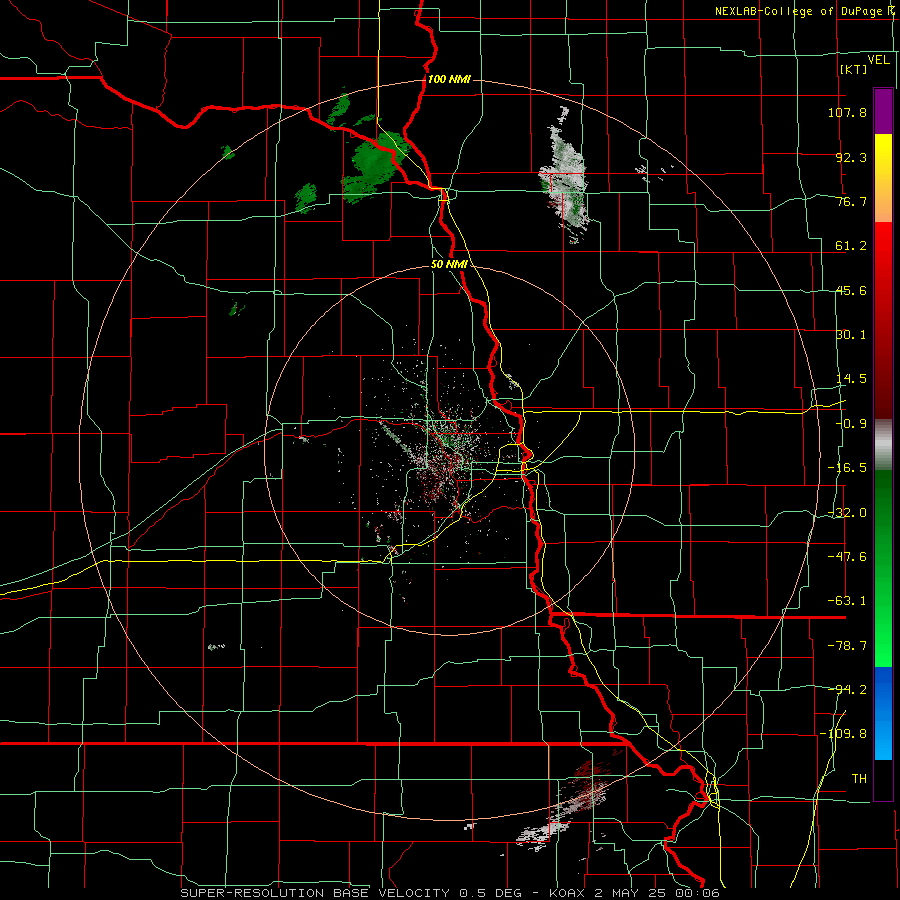Image resolution: width=900 pixels, height=900 pixels.
Task: Select the -94.2 legend value
Action: point(847,689)
